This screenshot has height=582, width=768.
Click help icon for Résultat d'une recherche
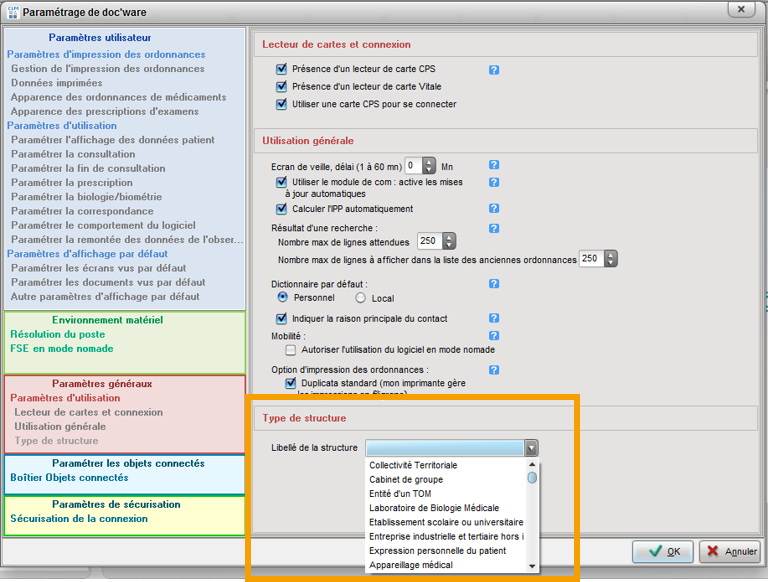point(494,229)
